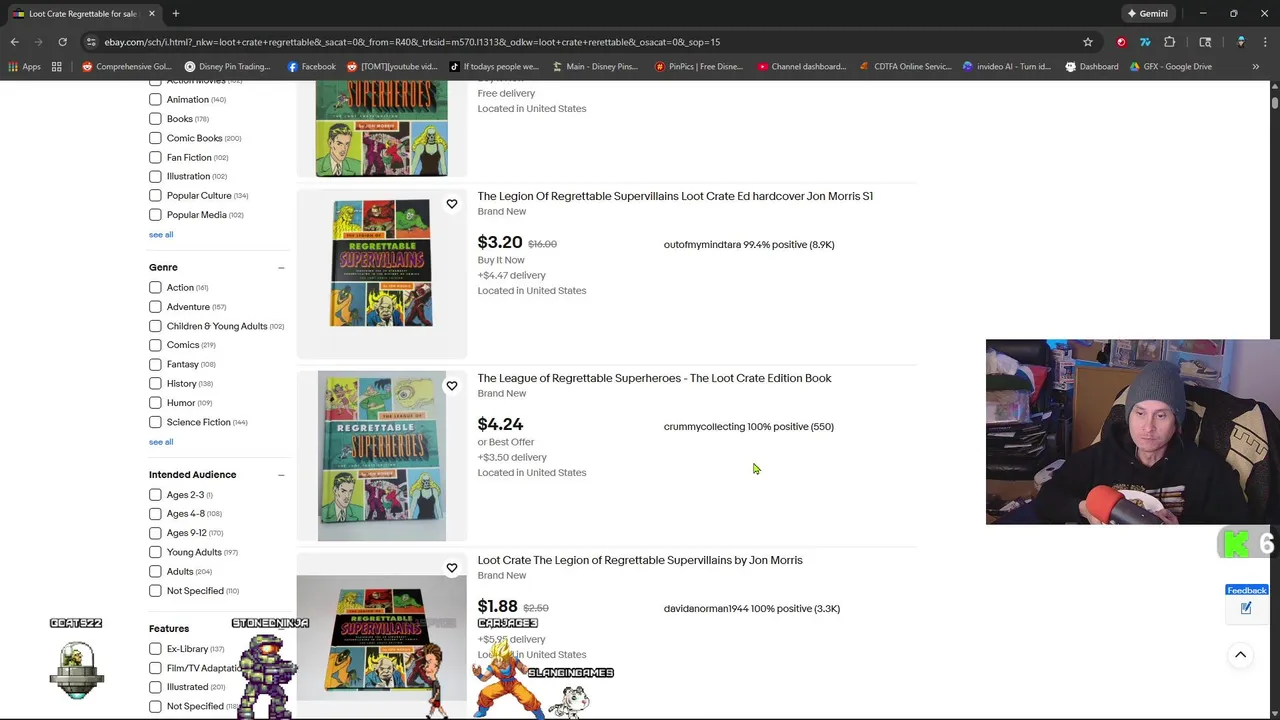Check the Adventure genre filter
This screenshot has height=720, width=1280.
pos(155,307)
